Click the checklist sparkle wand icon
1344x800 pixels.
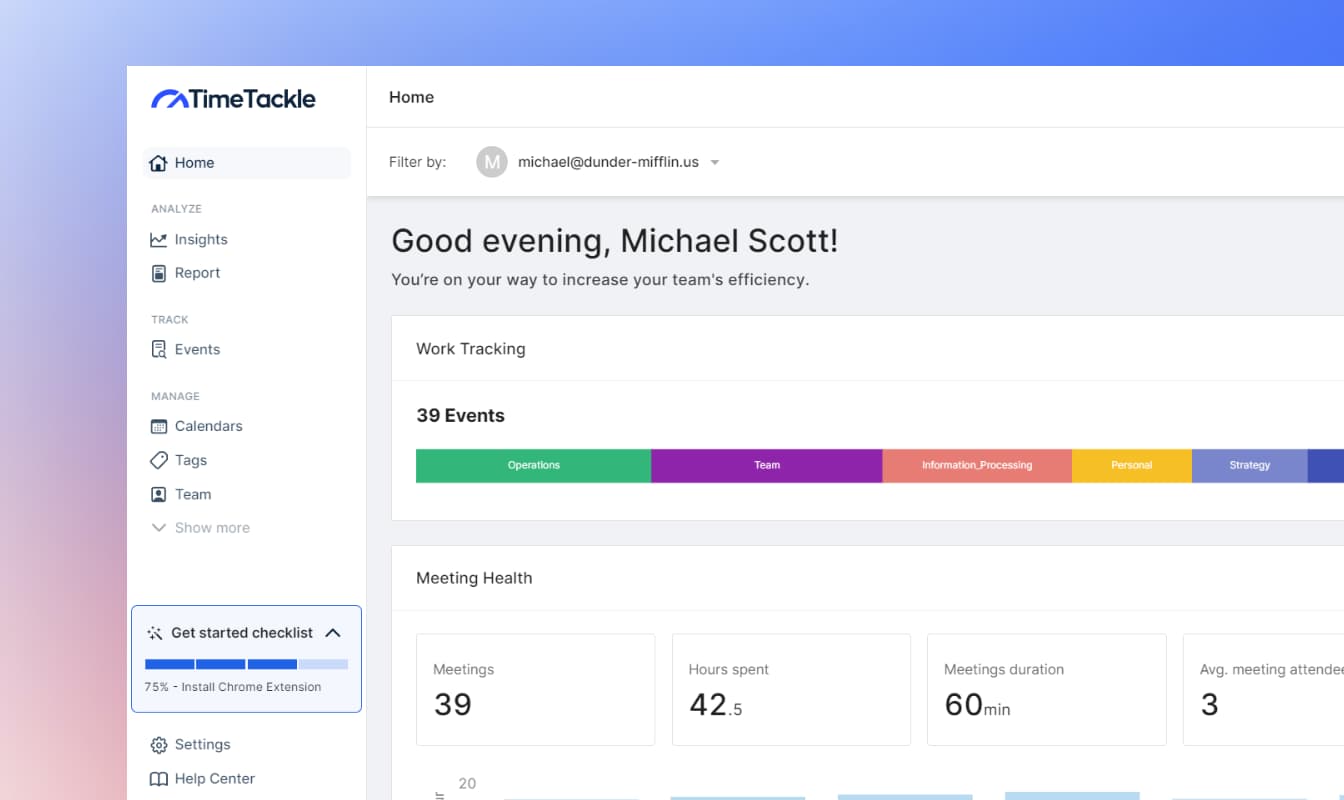(154, 633)
